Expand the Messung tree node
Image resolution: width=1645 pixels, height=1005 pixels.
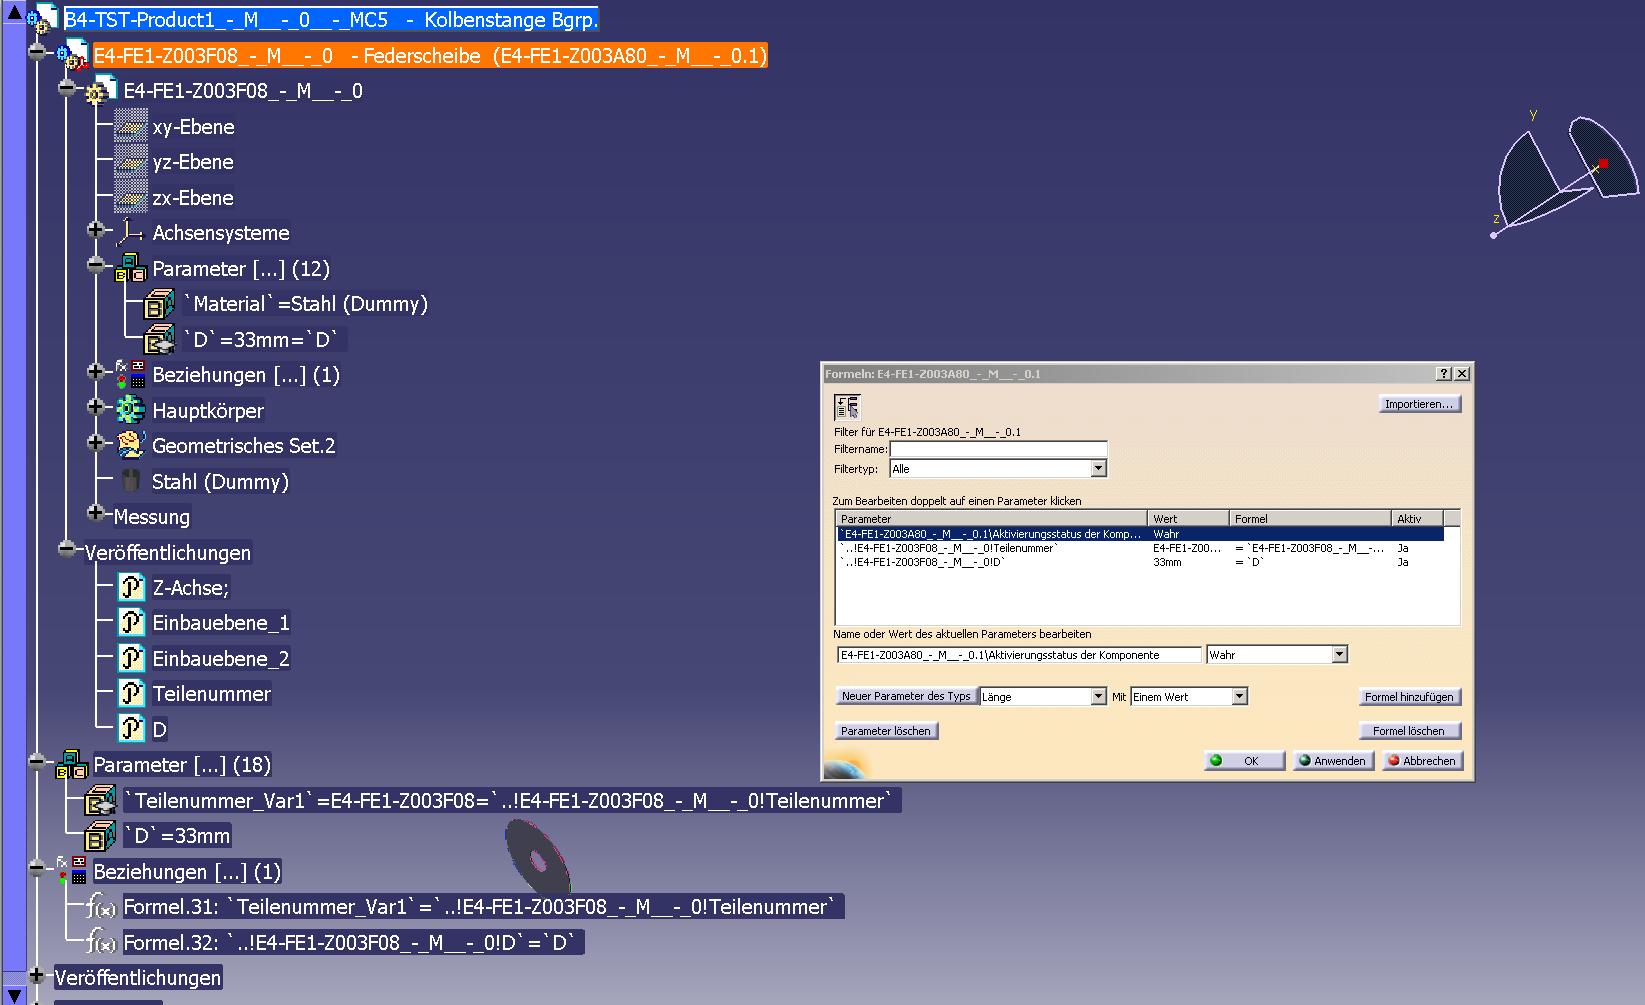point(96,513)
